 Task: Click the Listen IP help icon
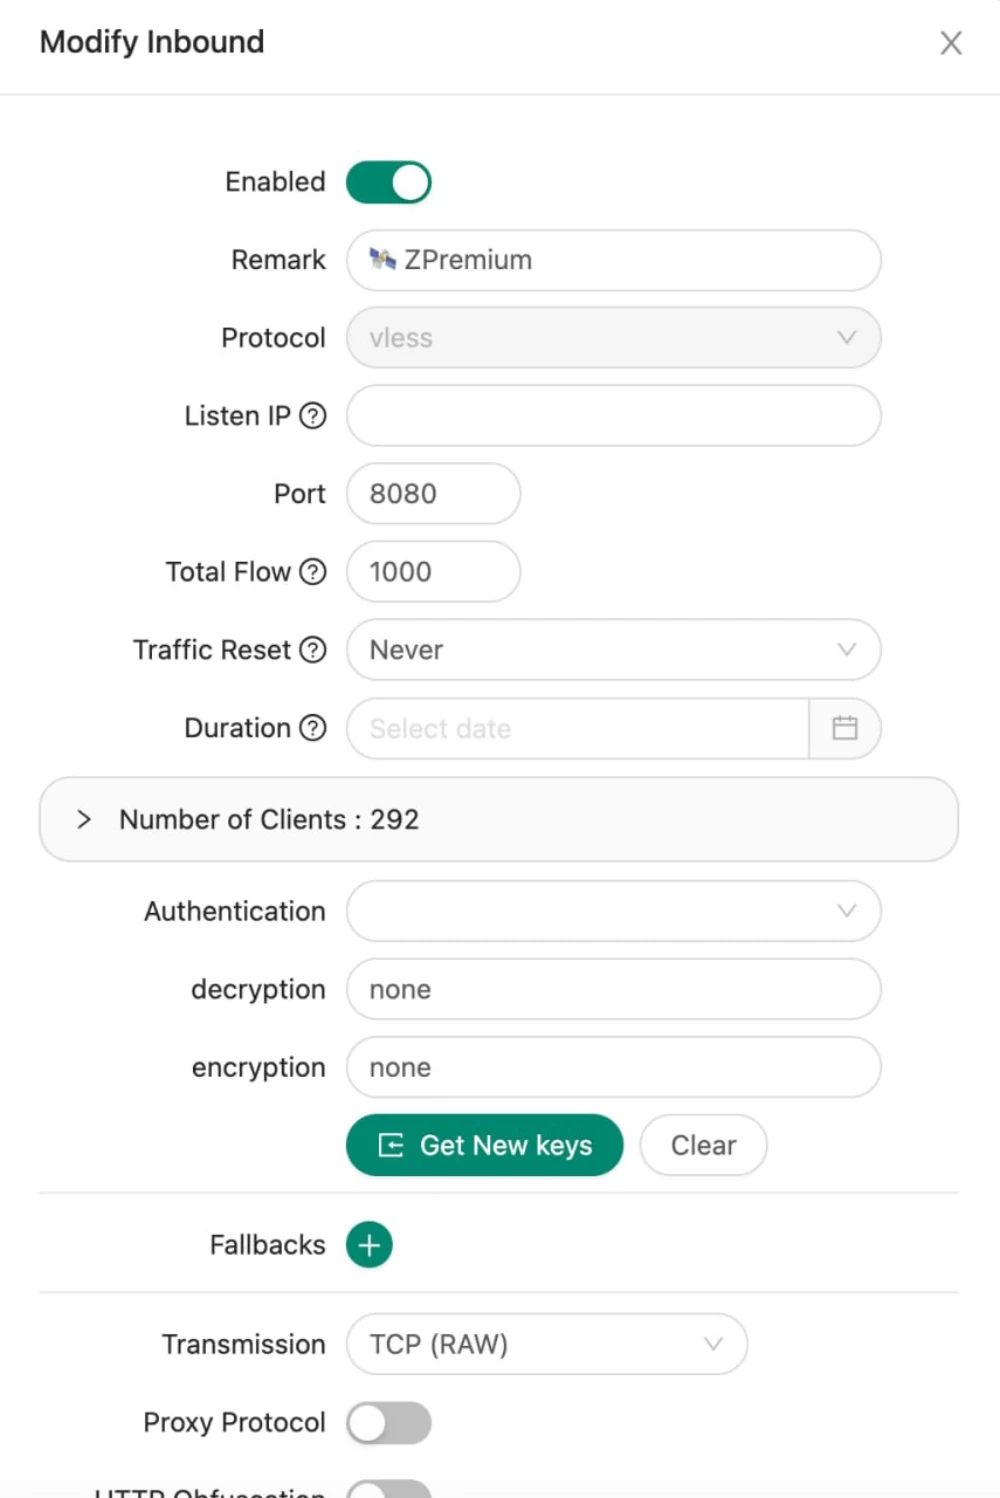[x=313, y=416]
